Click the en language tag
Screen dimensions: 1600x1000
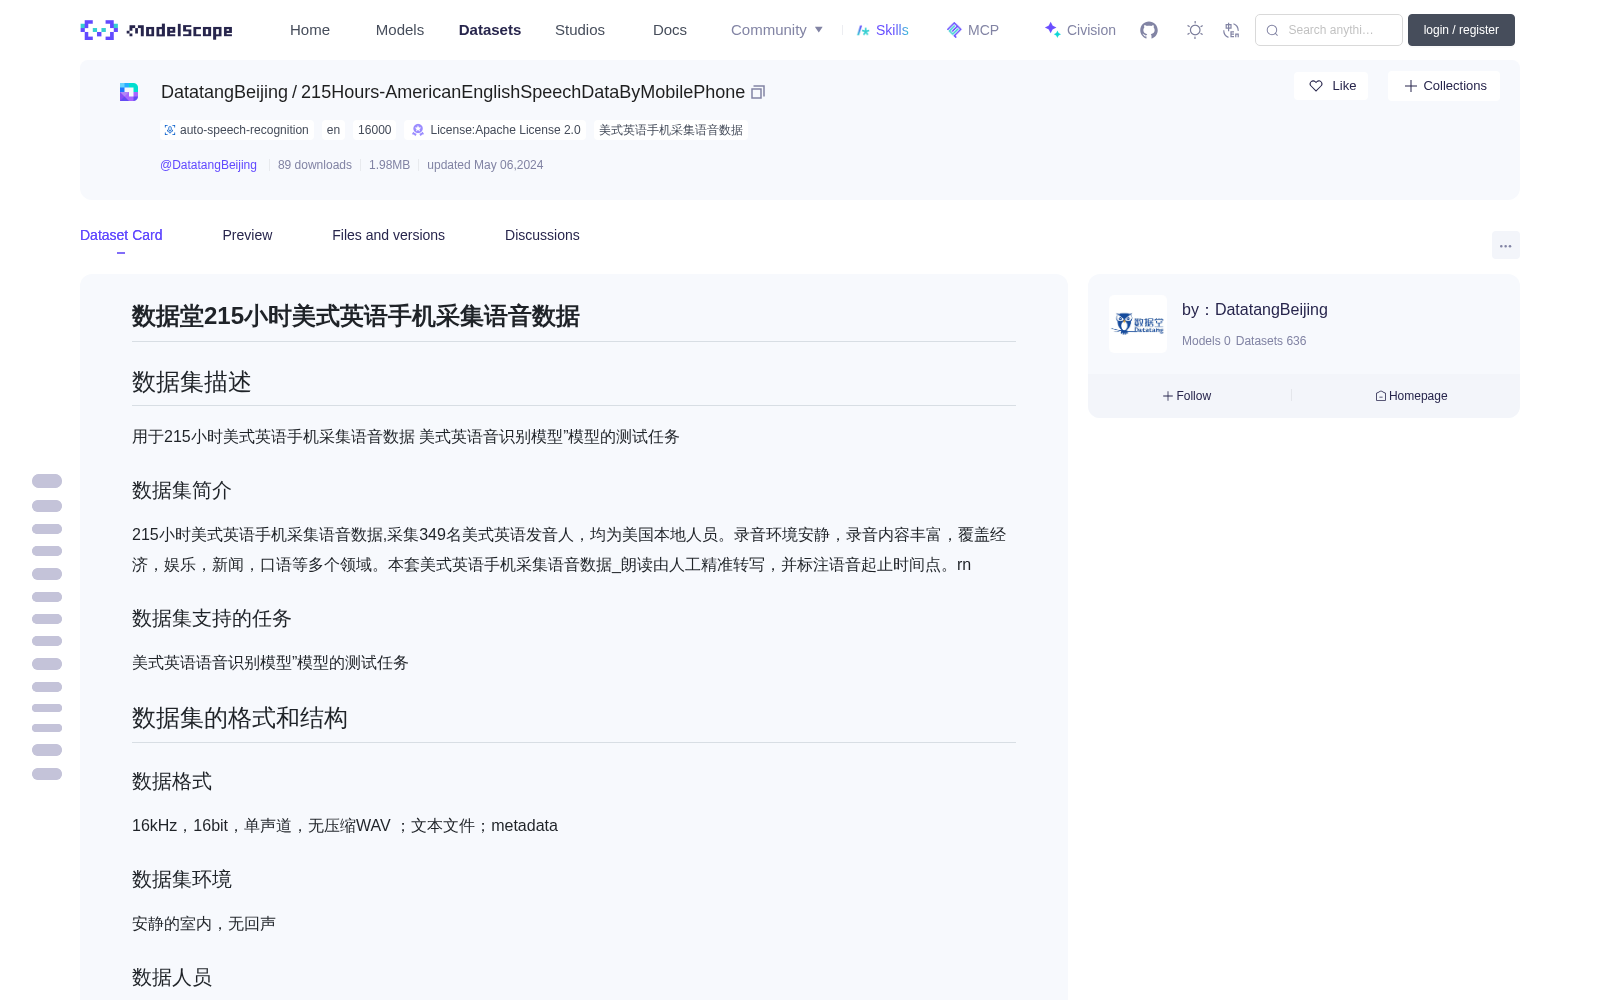(x=333, y=130)
